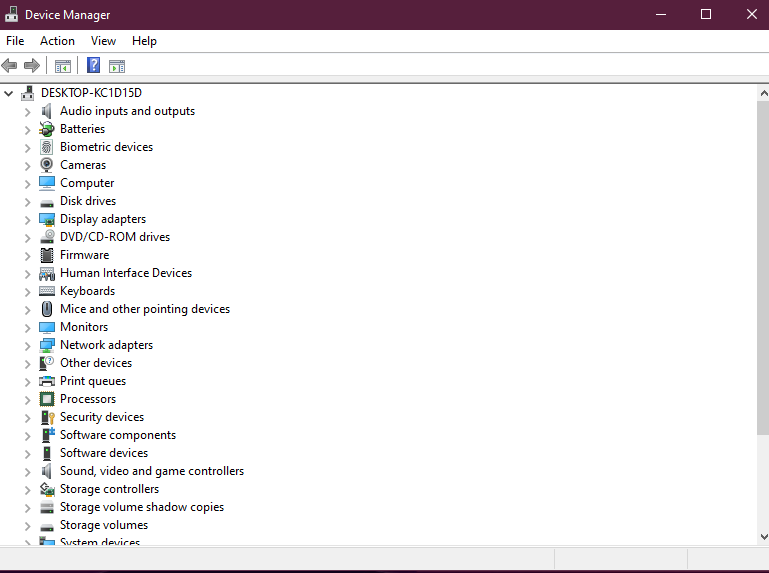Collapse the DESKTOP-KC1D15D root node

pyautogui.click(x=8, y=93)
